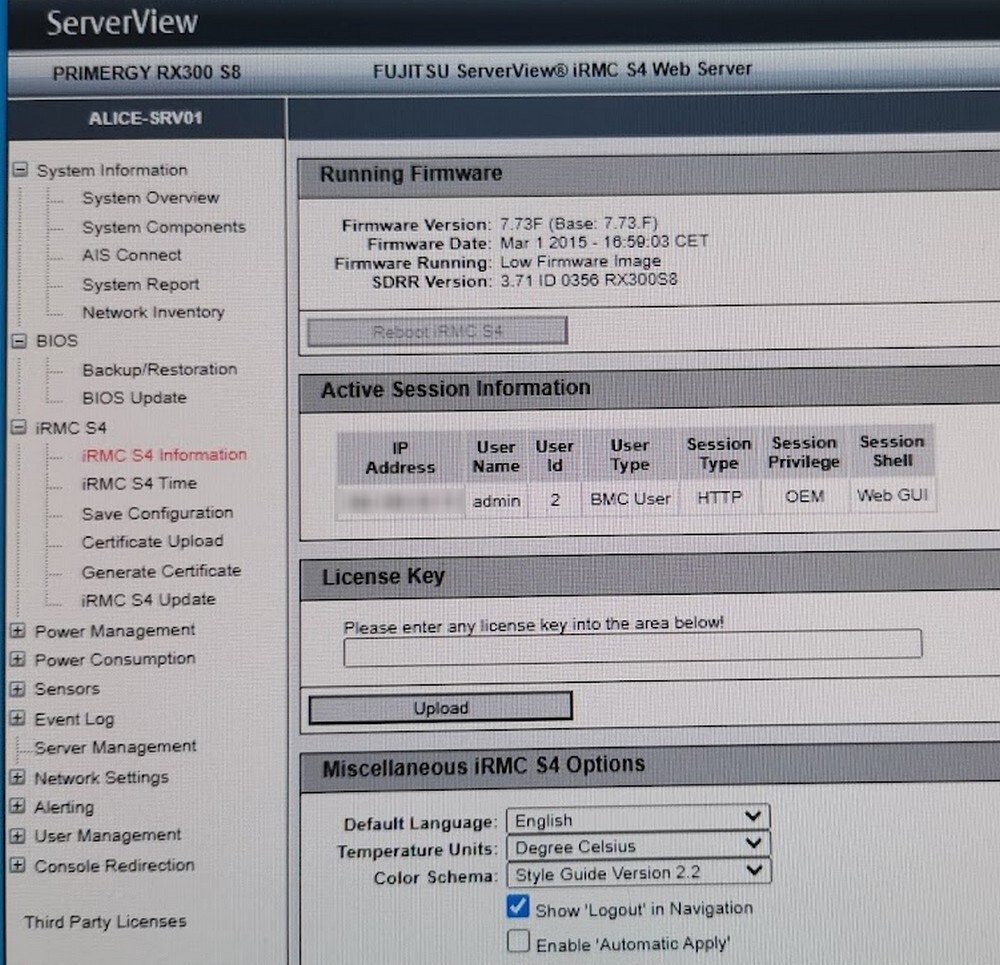Open Generate Certificate page
This screenshot has width=1000, height=965.
point(161,571)
